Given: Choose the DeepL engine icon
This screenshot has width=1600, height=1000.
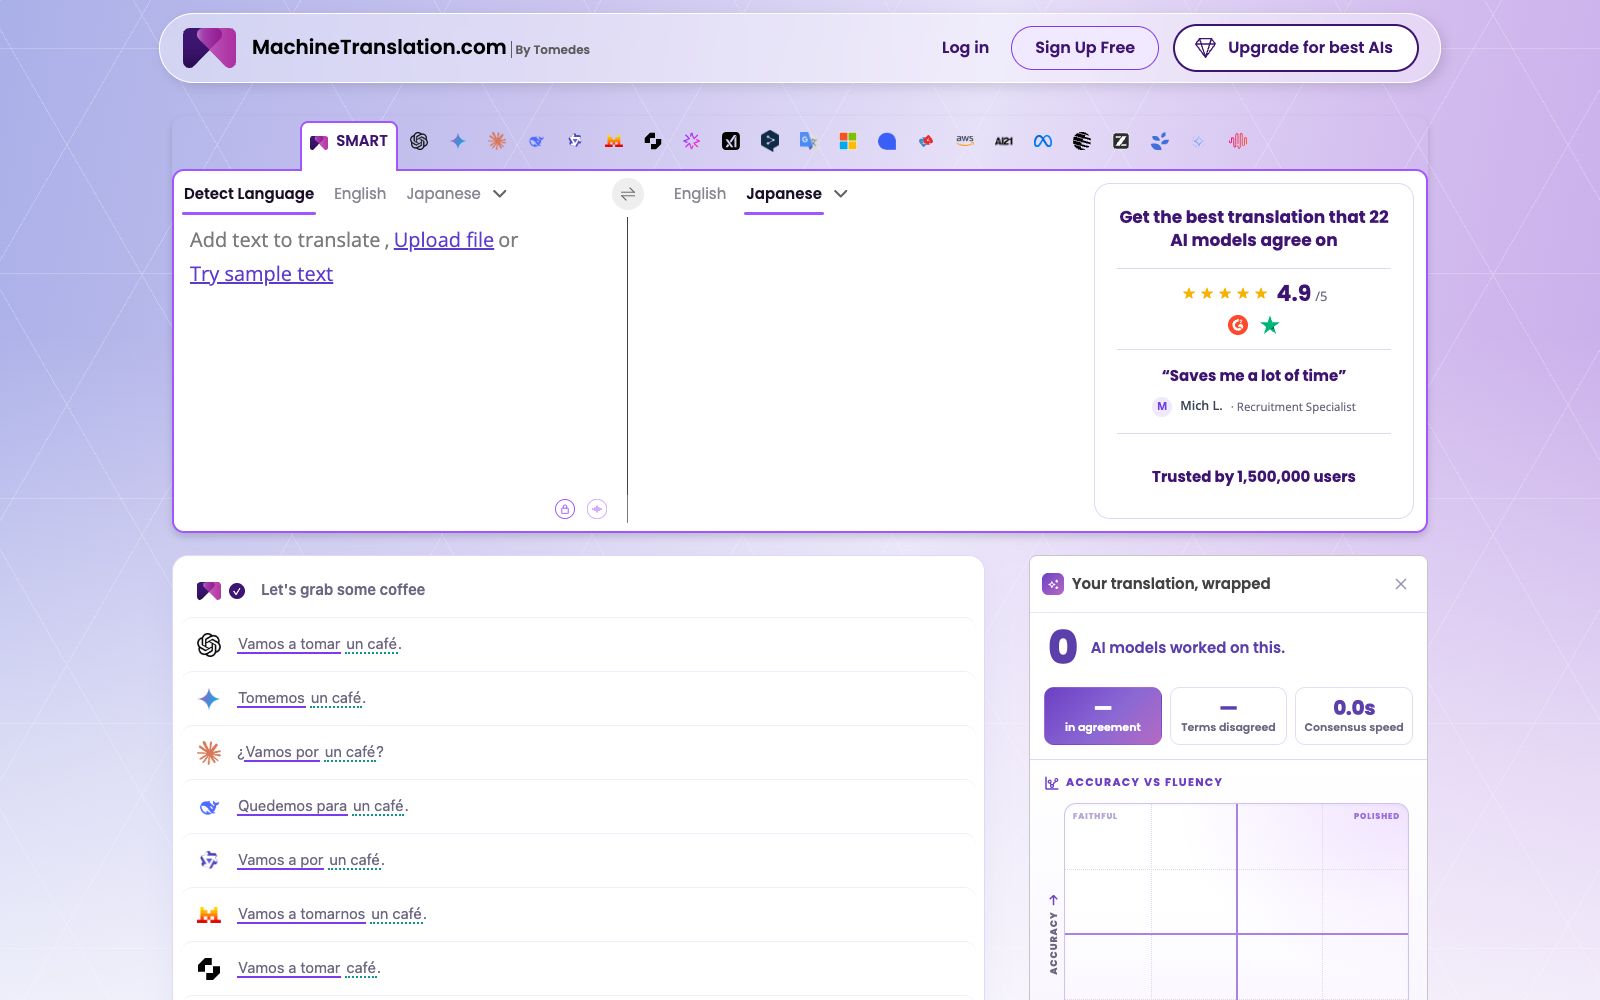Looking at the screenshot, I should (x=770, y=141).
